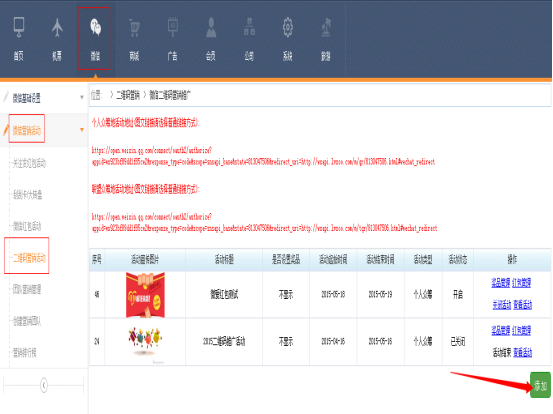Select the AD billboard advertising icon
553x414 pixels.
coord(172,27)
